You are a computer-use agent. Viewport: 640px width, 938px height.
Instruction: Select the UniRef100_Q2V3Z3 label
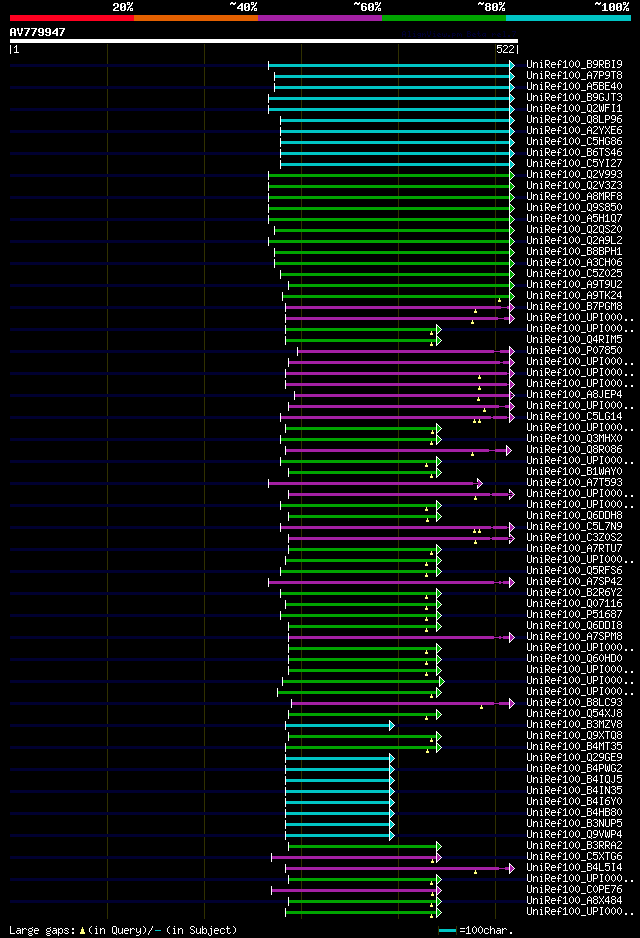pyautogui.click(x=574, y=185)
